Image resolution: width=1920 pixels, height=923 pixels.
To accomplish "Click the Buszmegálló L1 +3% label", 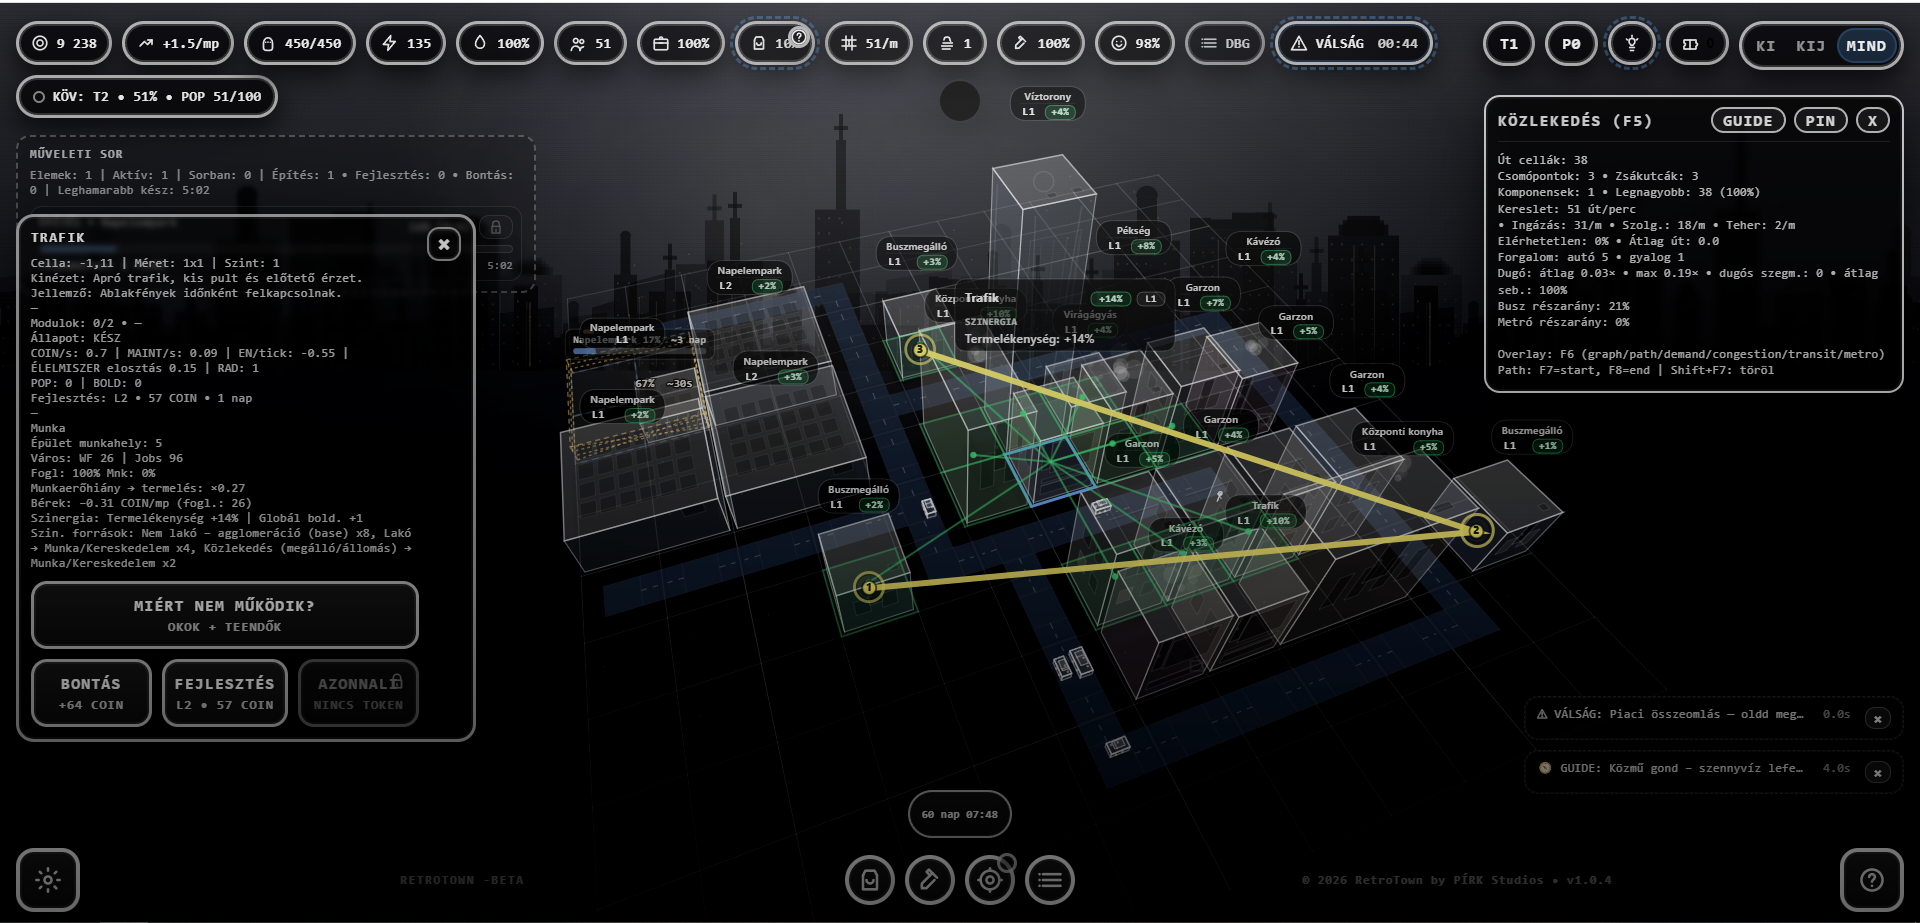I will click(x=916, y=254).
